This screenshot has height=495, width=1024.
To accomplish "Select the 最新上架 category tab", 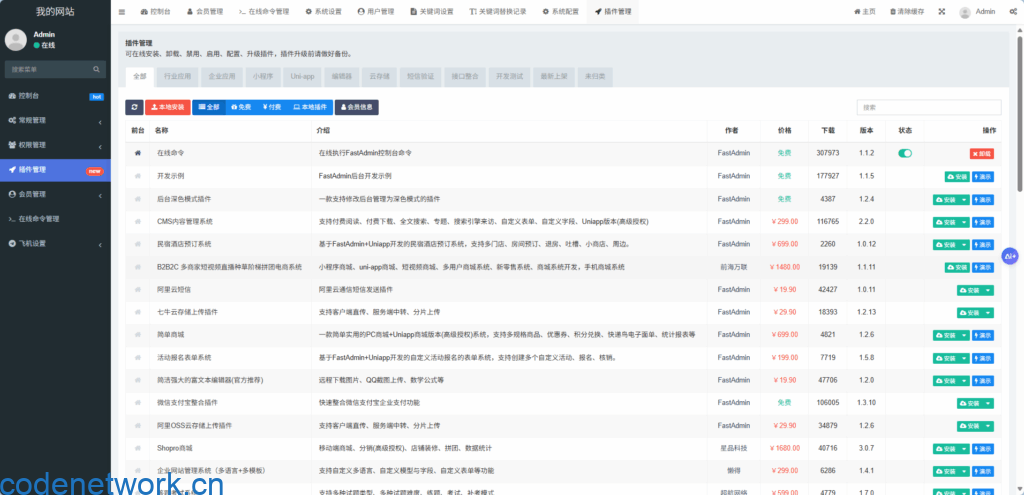I will coord(554,76).
